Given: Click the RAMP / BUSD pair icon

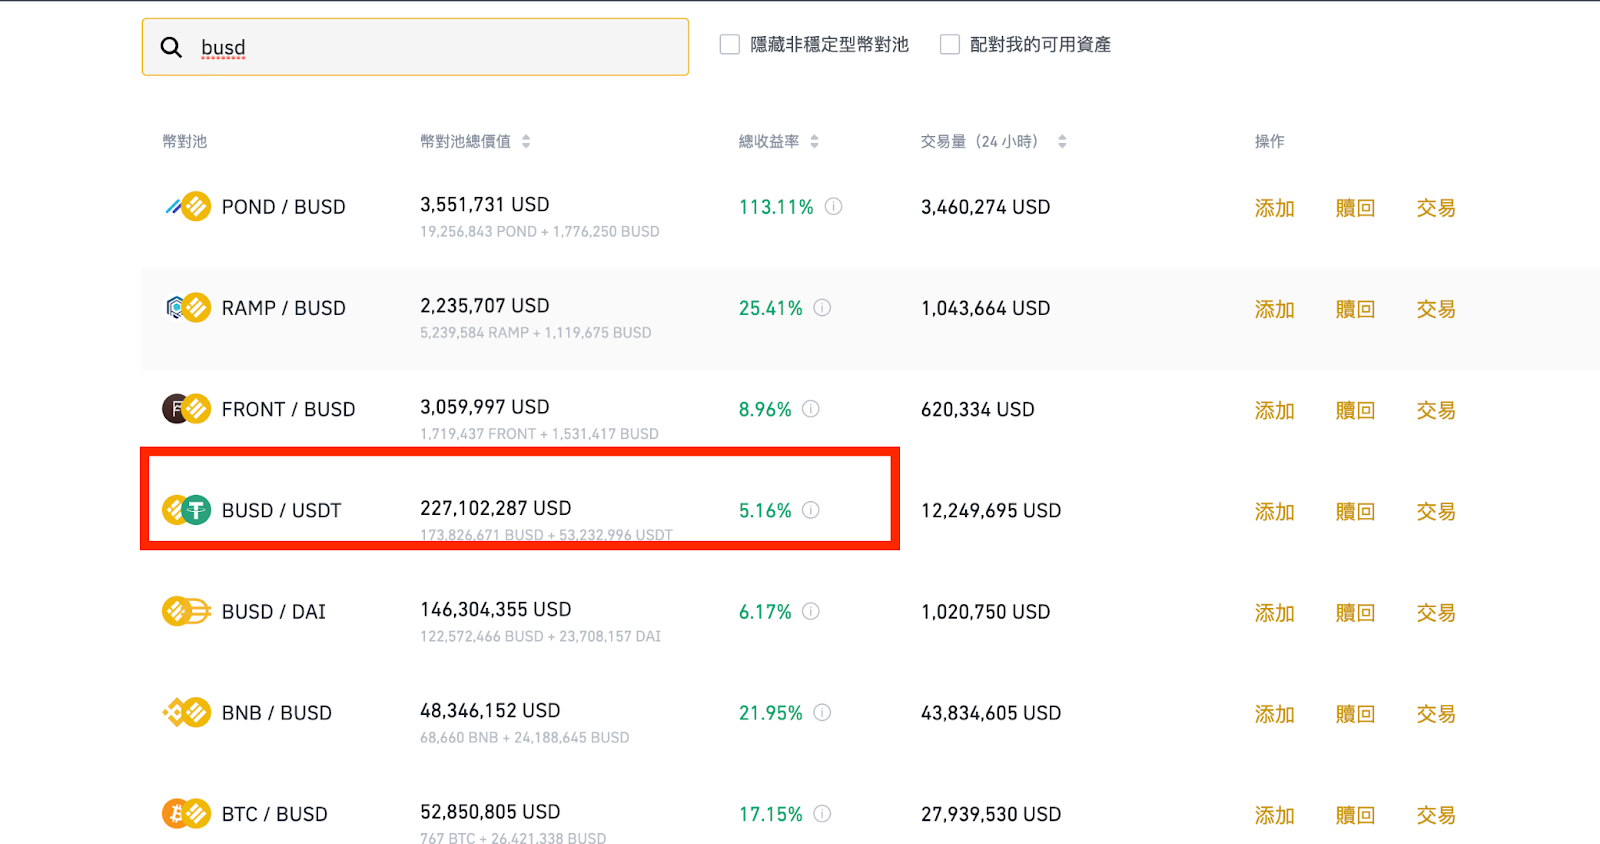Looking at the screenshot, I should 187,308.
